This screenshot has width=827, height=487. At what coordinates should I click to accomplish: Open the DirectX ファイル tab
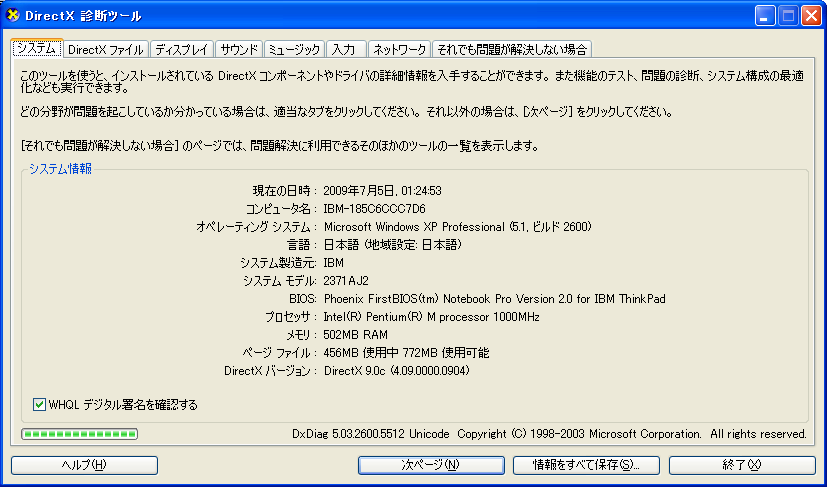pos(106,50)
